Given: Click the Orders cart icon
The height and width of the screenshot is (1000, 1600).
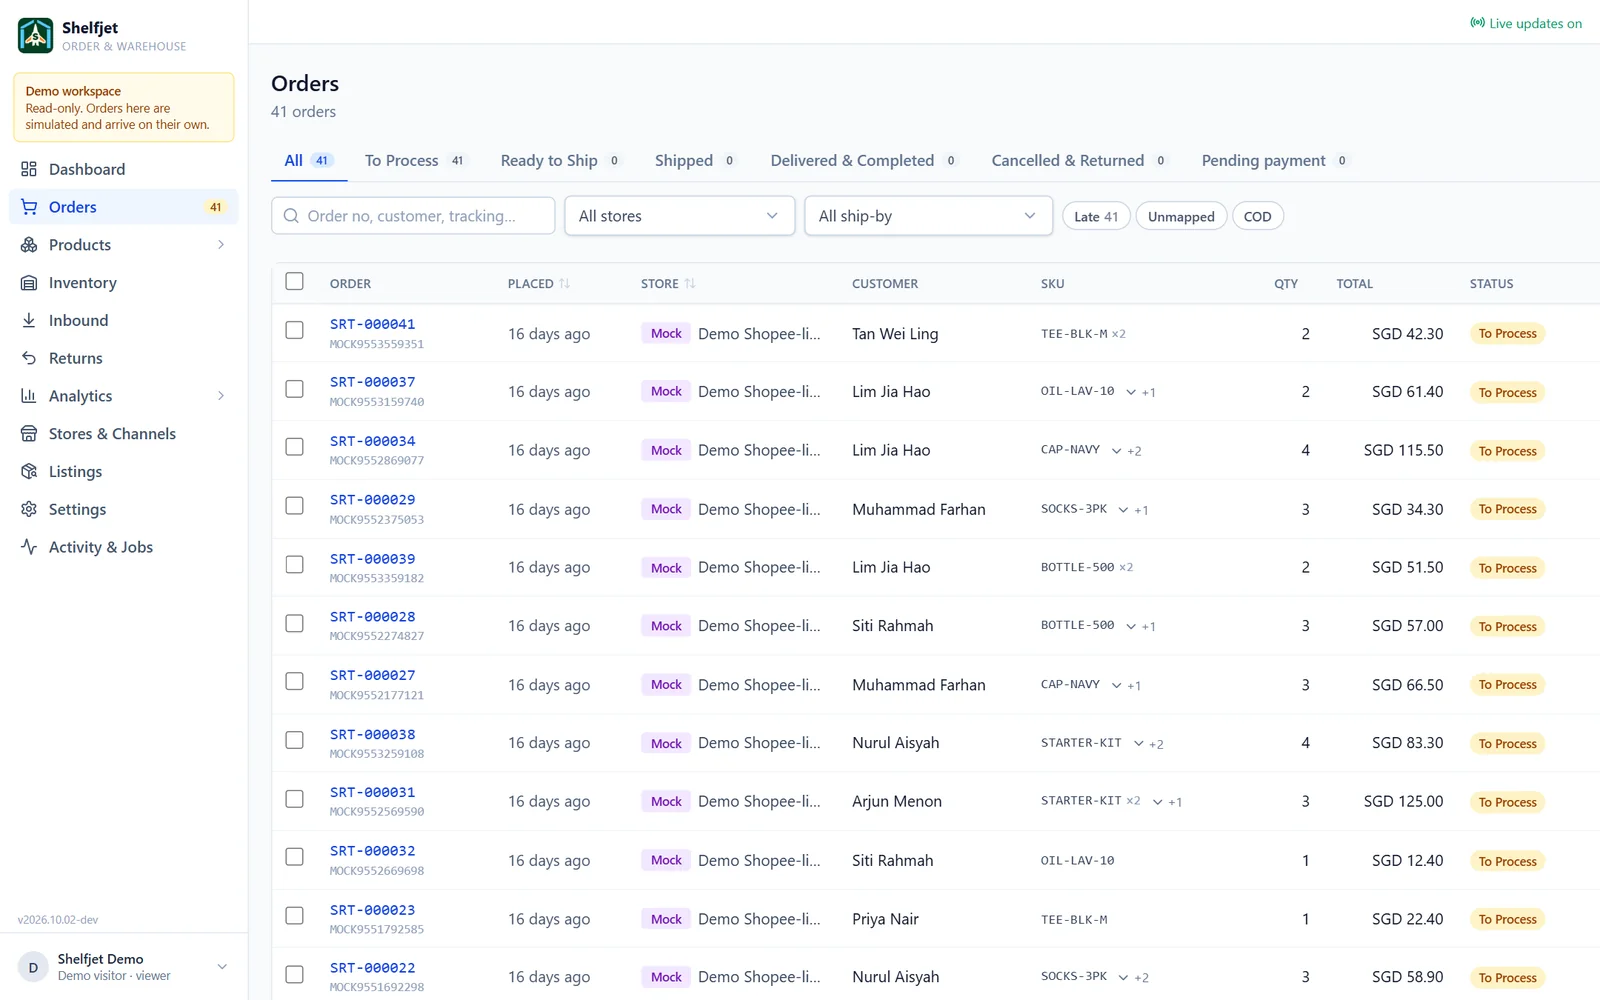Looking at the screenshot, I should (29, 207).
